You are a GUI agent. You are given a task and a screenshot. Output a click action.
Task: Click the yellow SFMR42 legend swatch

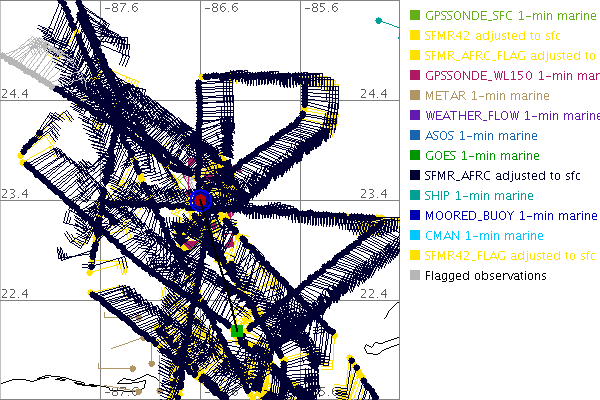point(415,36)
